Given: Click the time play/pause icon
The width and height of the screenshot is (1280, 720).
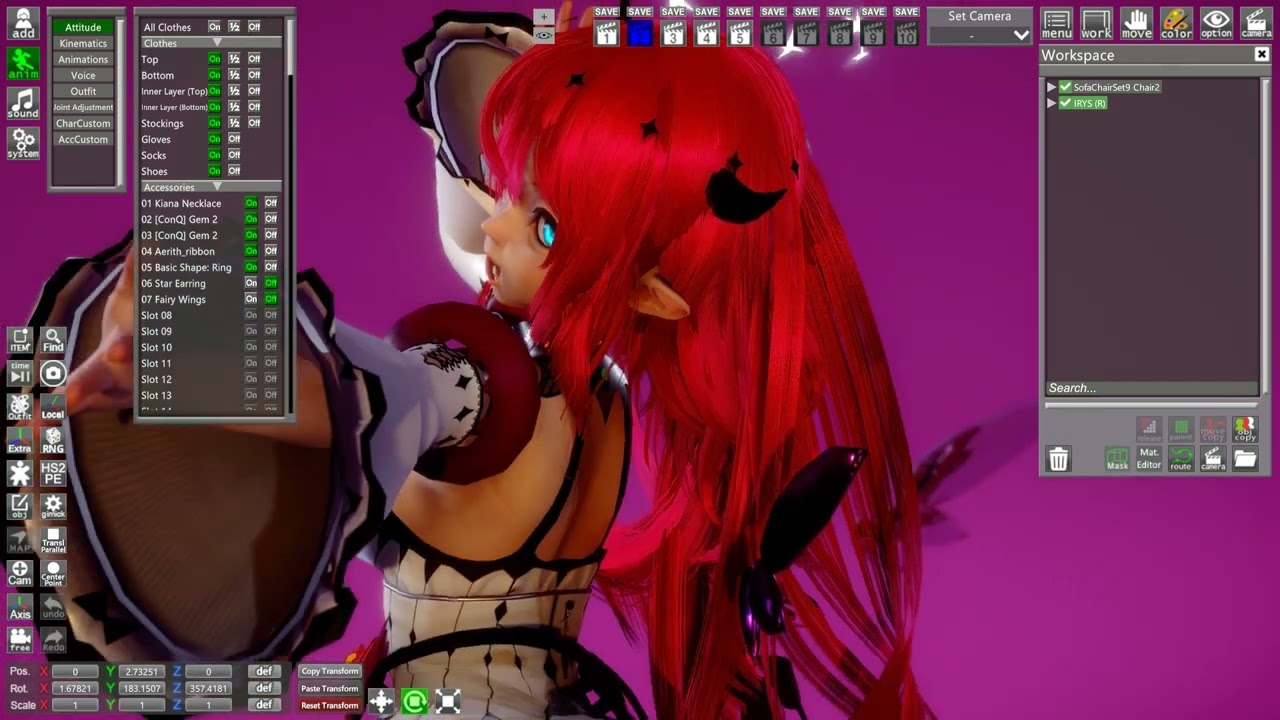Looking at the screenshot, I should [20, 374].
